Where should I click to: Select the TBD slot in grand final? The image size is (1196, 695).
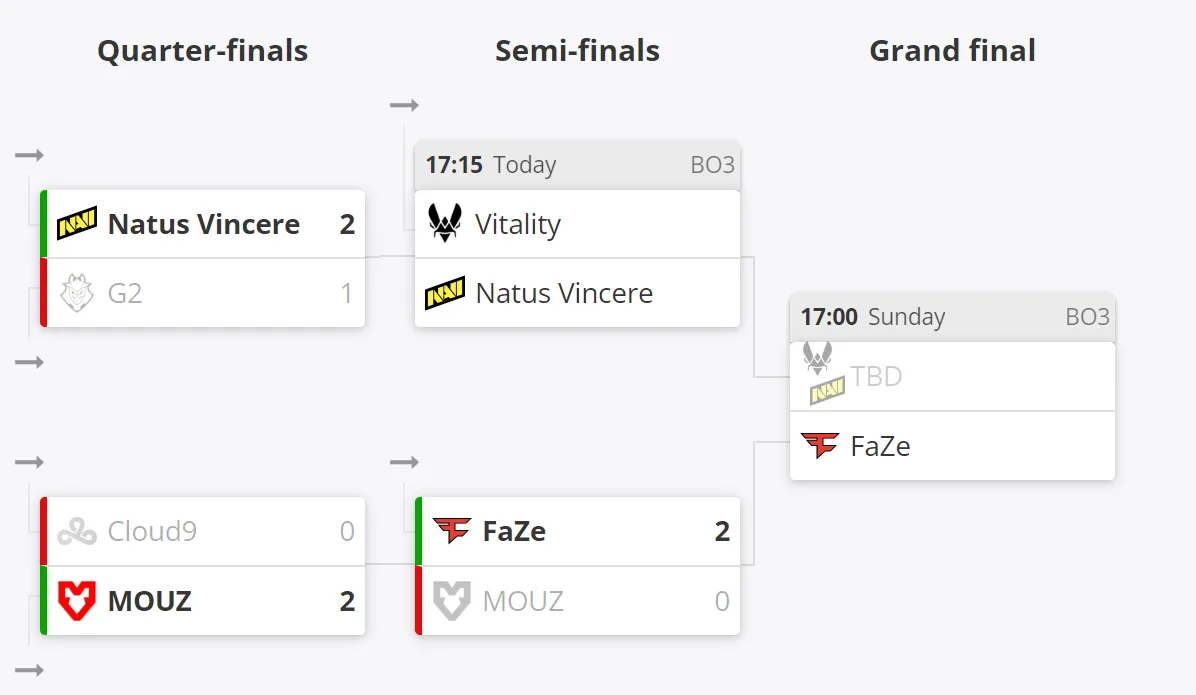click(952, 376)
